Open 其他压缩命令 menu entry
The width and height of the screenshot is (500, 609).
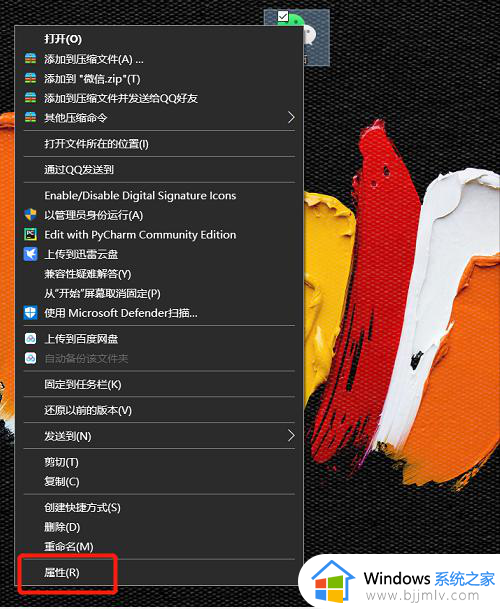pyautogui.click(x=159, y=117)
